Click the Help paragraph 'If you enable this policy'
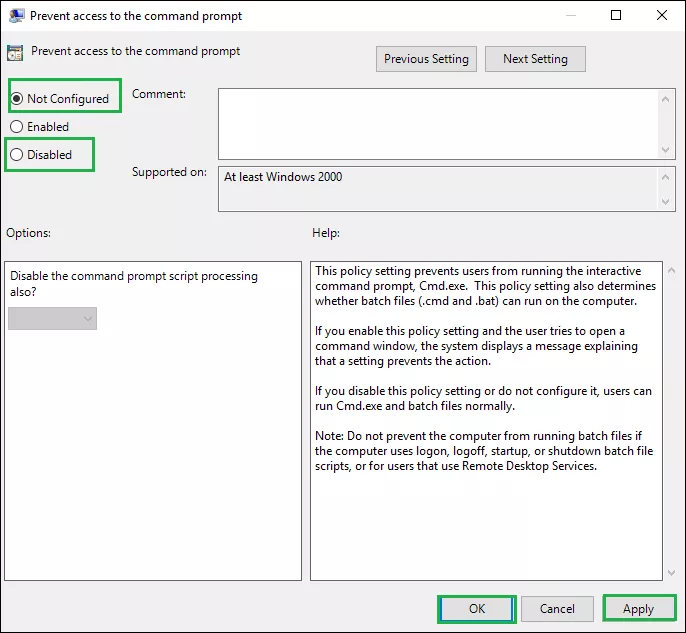This screenshot has height=633, width=686. [476, 346]
